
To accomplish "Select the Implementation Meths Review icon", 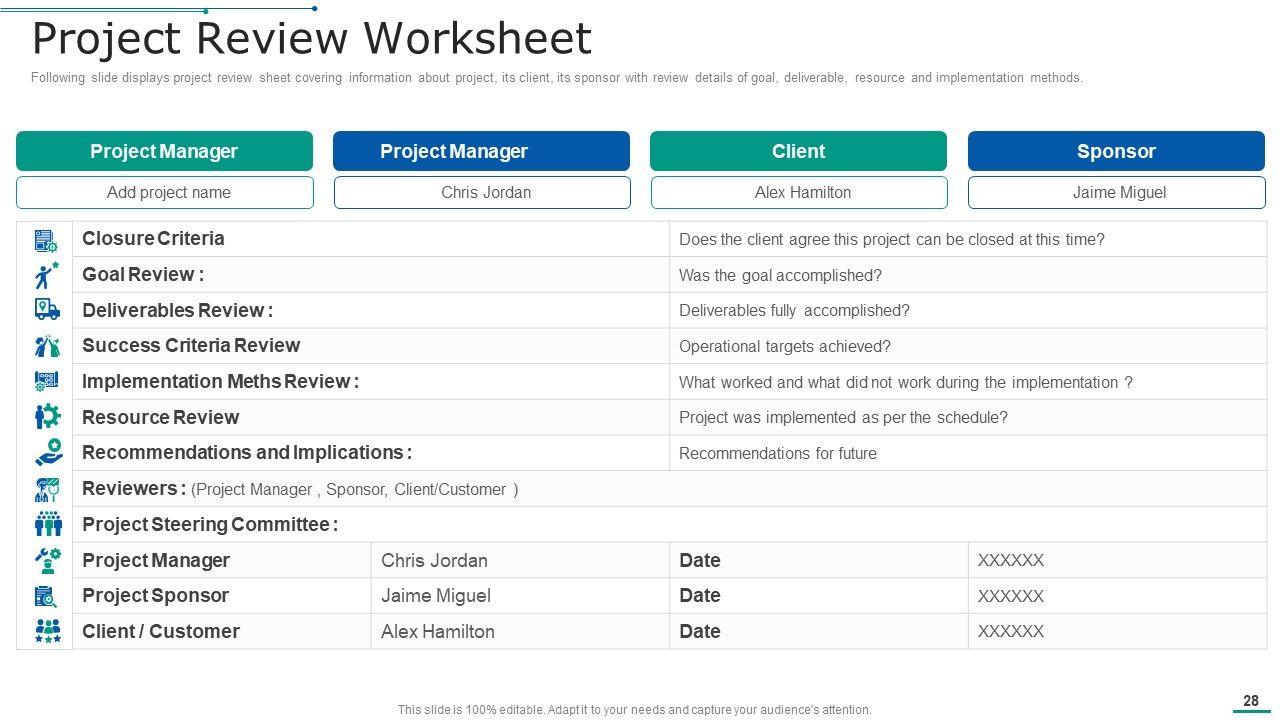I will (46, 382).
